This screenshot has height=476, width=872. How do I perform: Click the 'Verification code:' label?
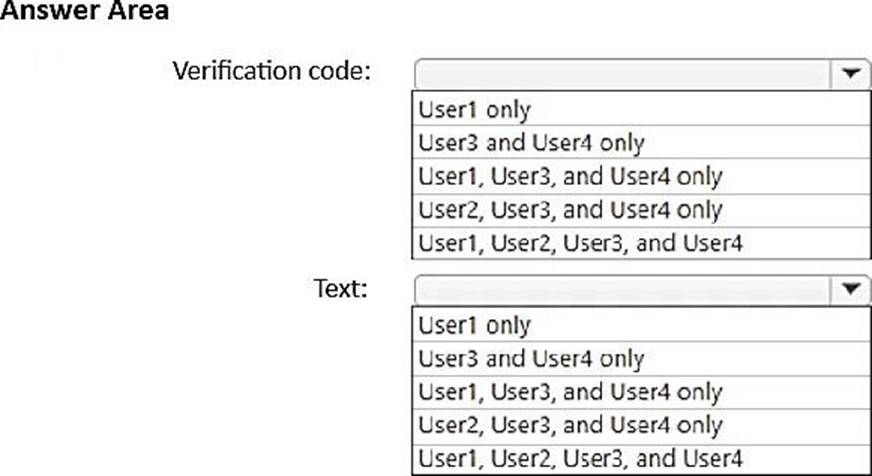pos(271,71)
